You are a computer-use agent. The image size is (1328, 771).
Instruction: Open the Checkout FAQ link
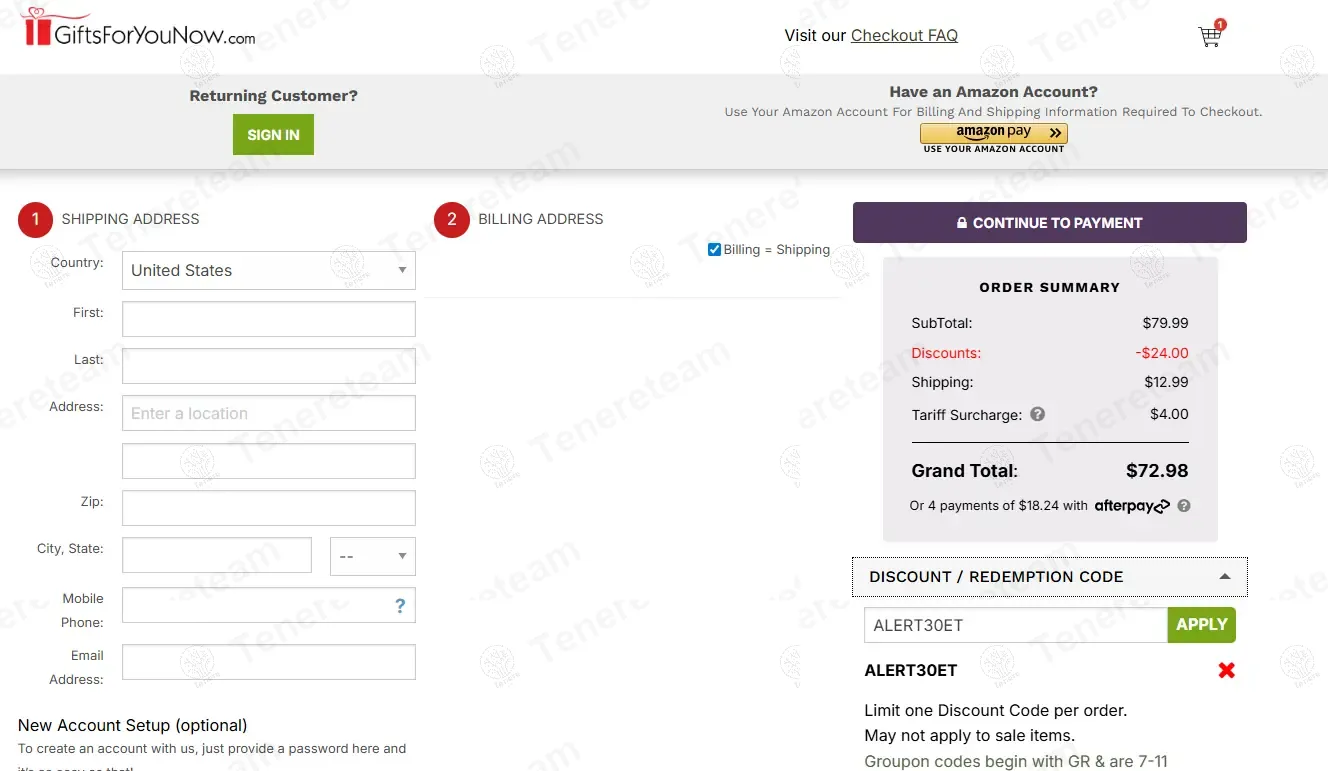[x=904, y=35]
